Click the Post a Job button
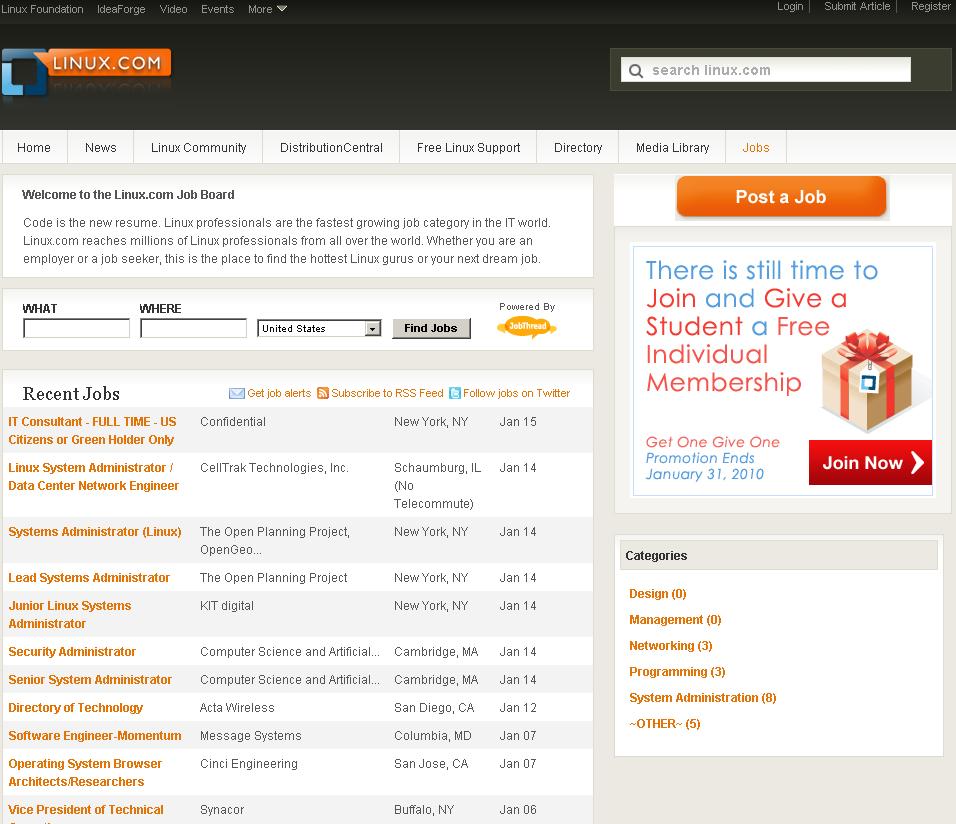956x824 pixels. coord(781,196)
